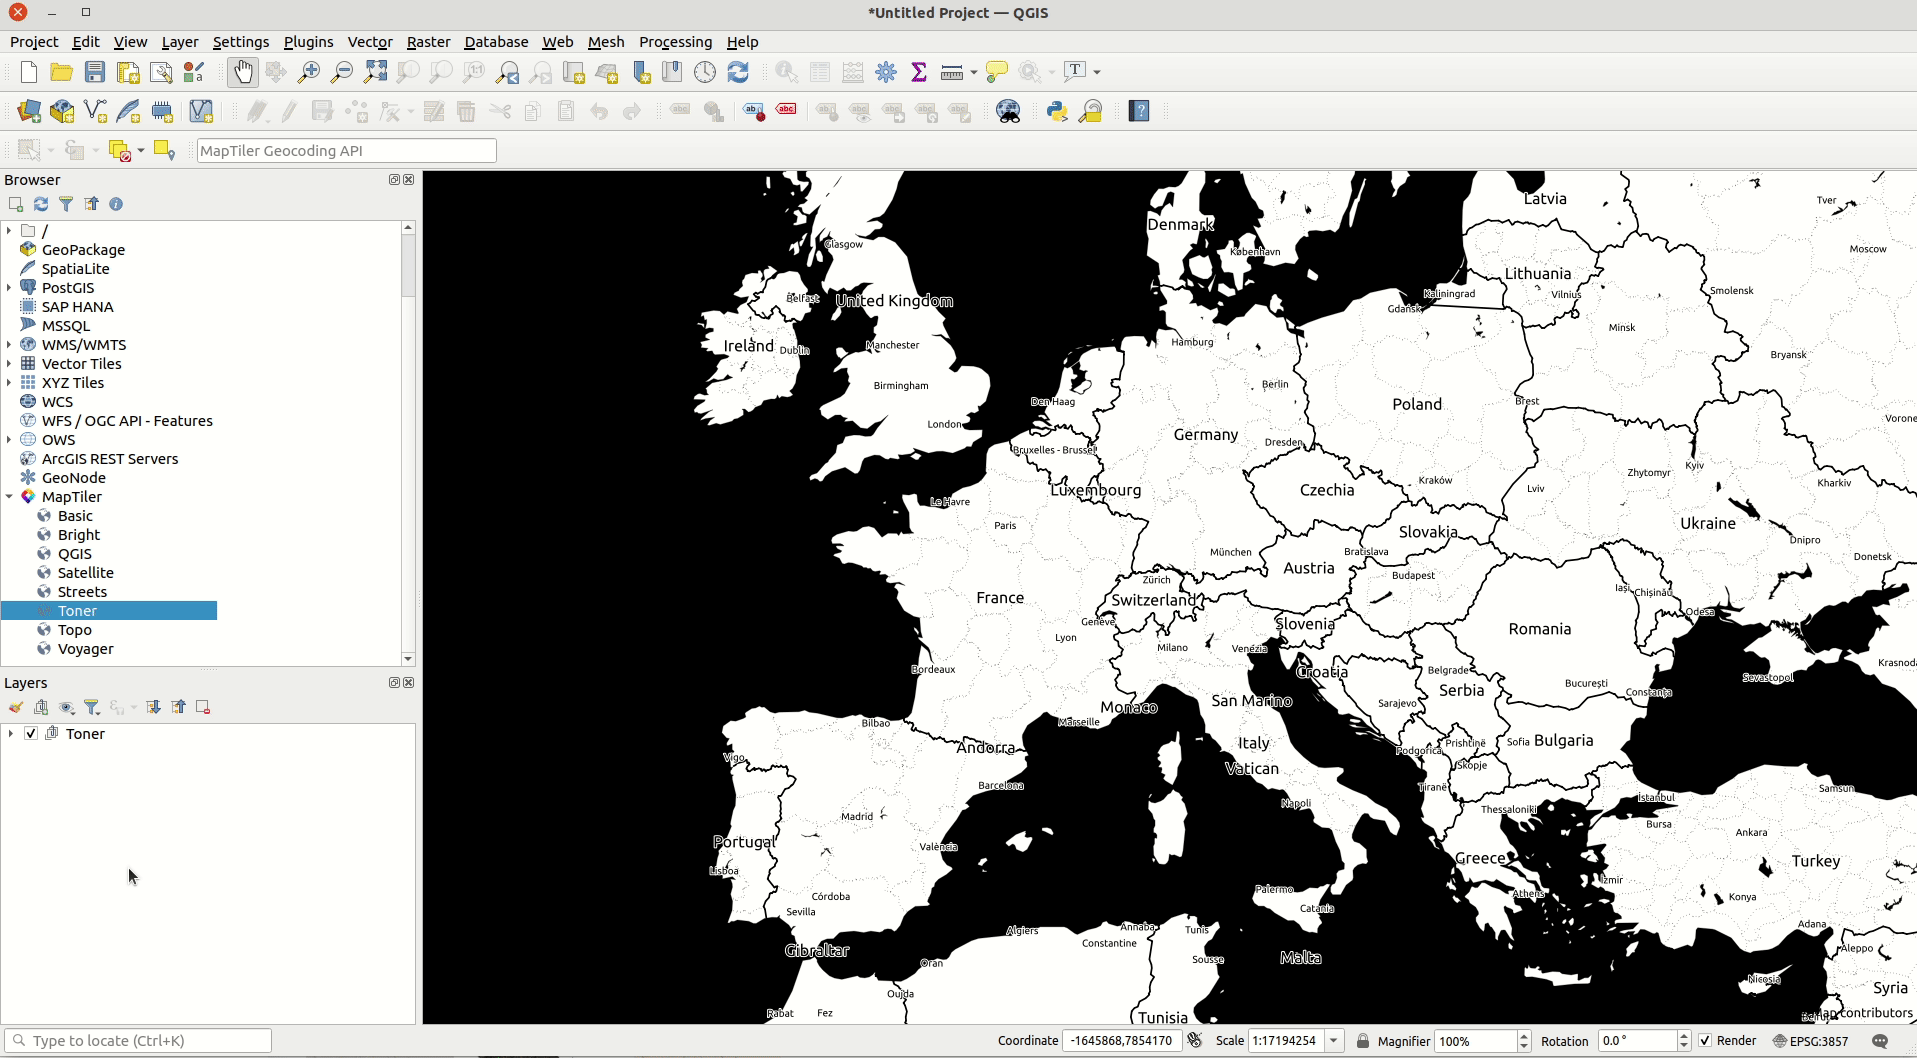Click the Save Project icon

pos(95,72)
